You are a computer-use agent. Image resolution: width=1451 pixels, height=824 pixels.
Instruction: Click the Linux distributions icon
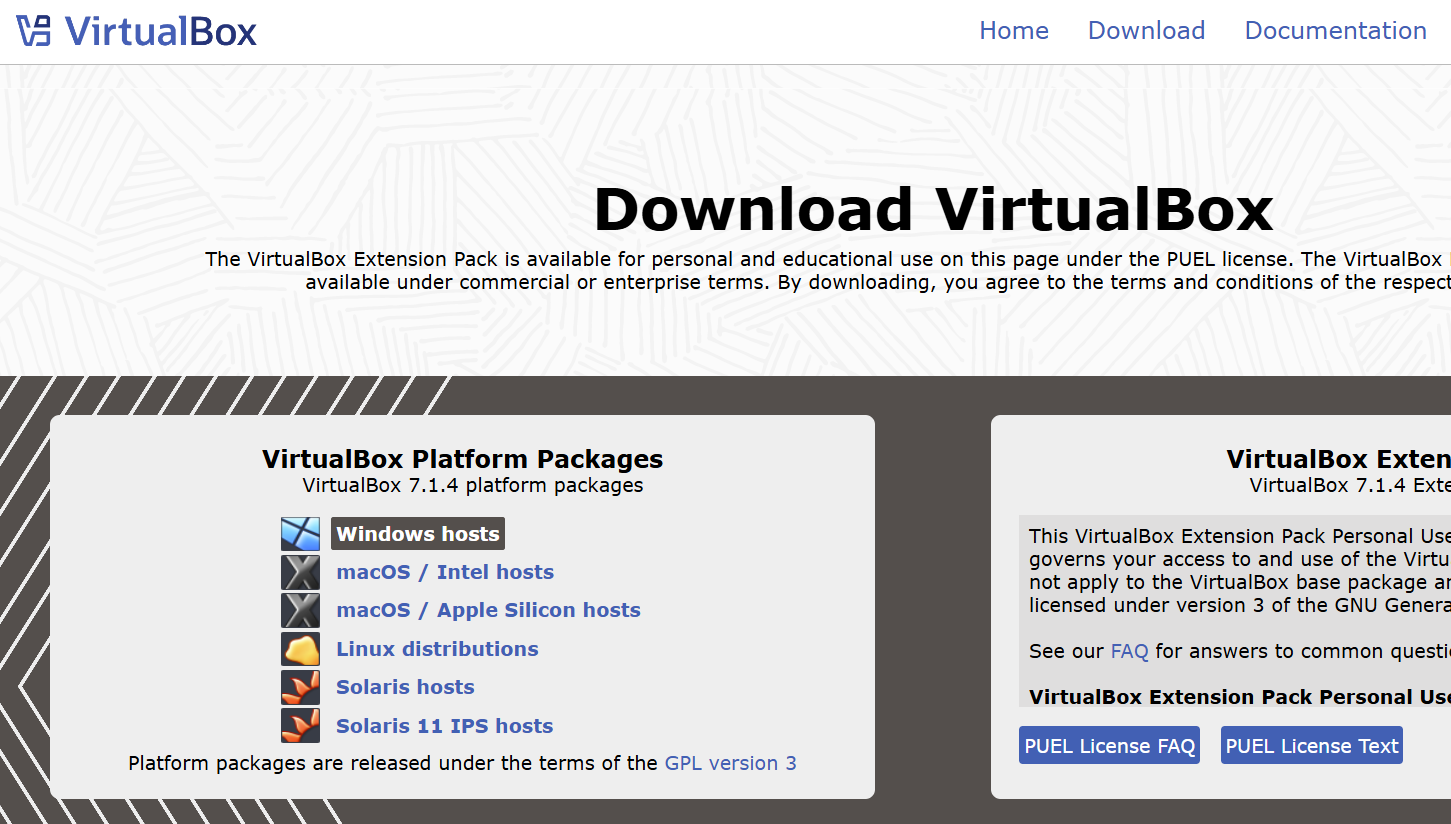pos(300,649)
